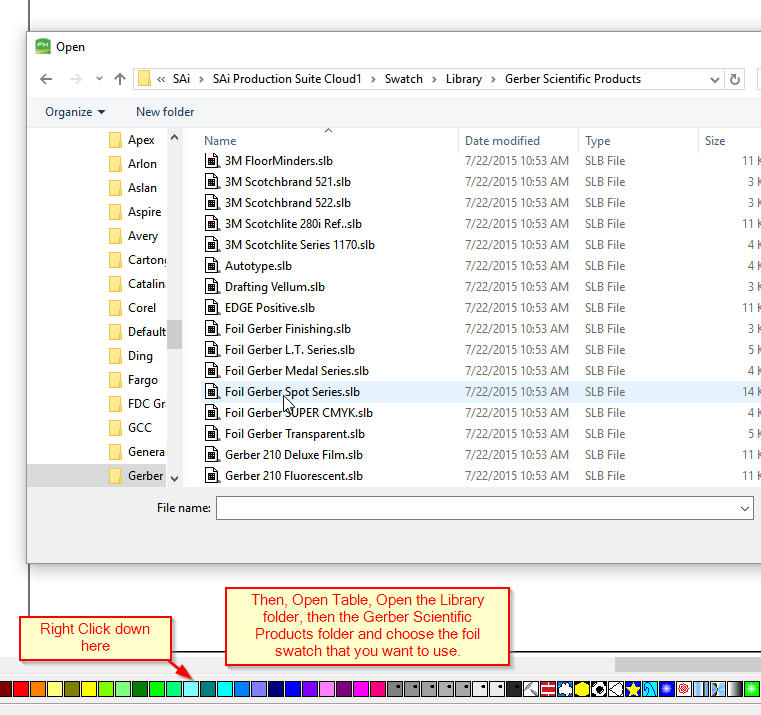761x715 pixels.
Task: Pick the blue vertical bars gradient swatch
Action: pyautogui.click(x=701, y=689)
